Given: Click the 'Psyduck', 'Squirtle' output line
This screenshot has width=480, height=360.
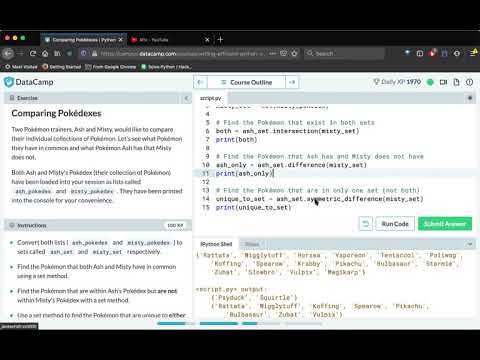Looking at the screenshot, I should click(254, 298).
